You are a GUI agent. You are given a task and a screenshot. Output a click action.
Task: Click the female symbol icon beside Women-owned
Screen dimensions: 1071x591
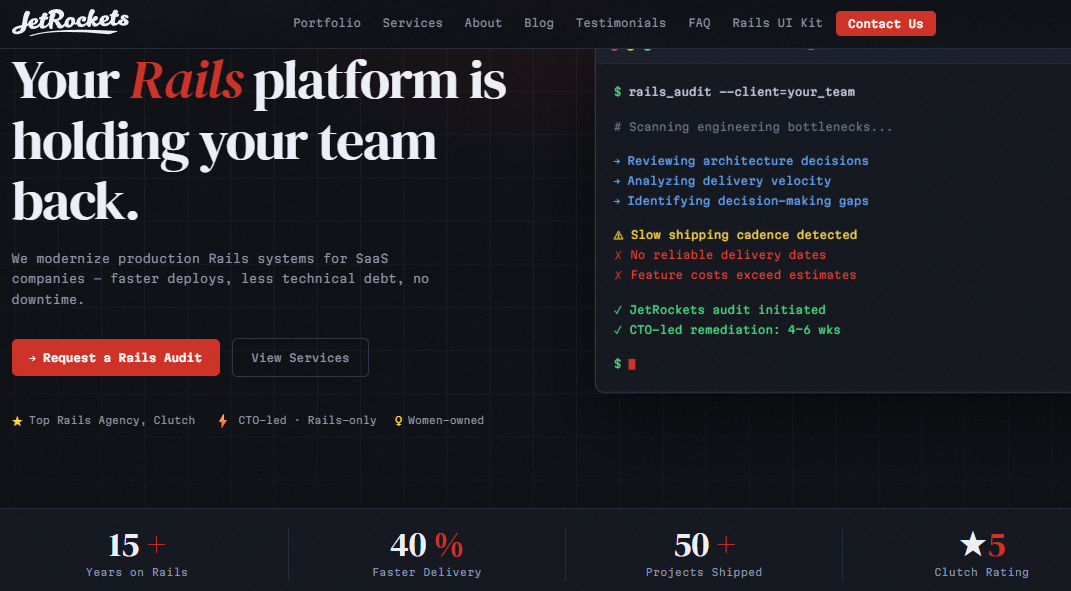pyautogui.click(x=398, y=421)
